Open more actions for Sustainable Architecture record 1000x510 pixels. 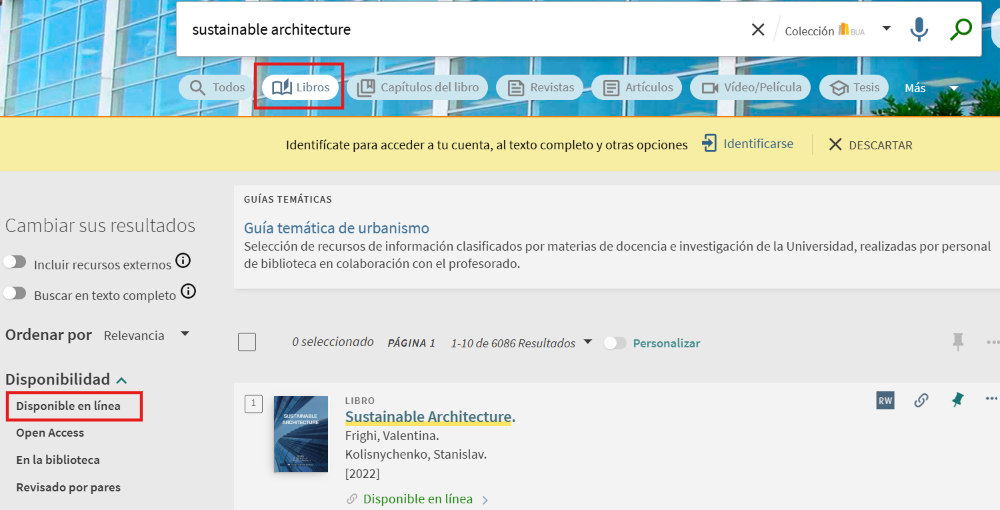[991, 399]
